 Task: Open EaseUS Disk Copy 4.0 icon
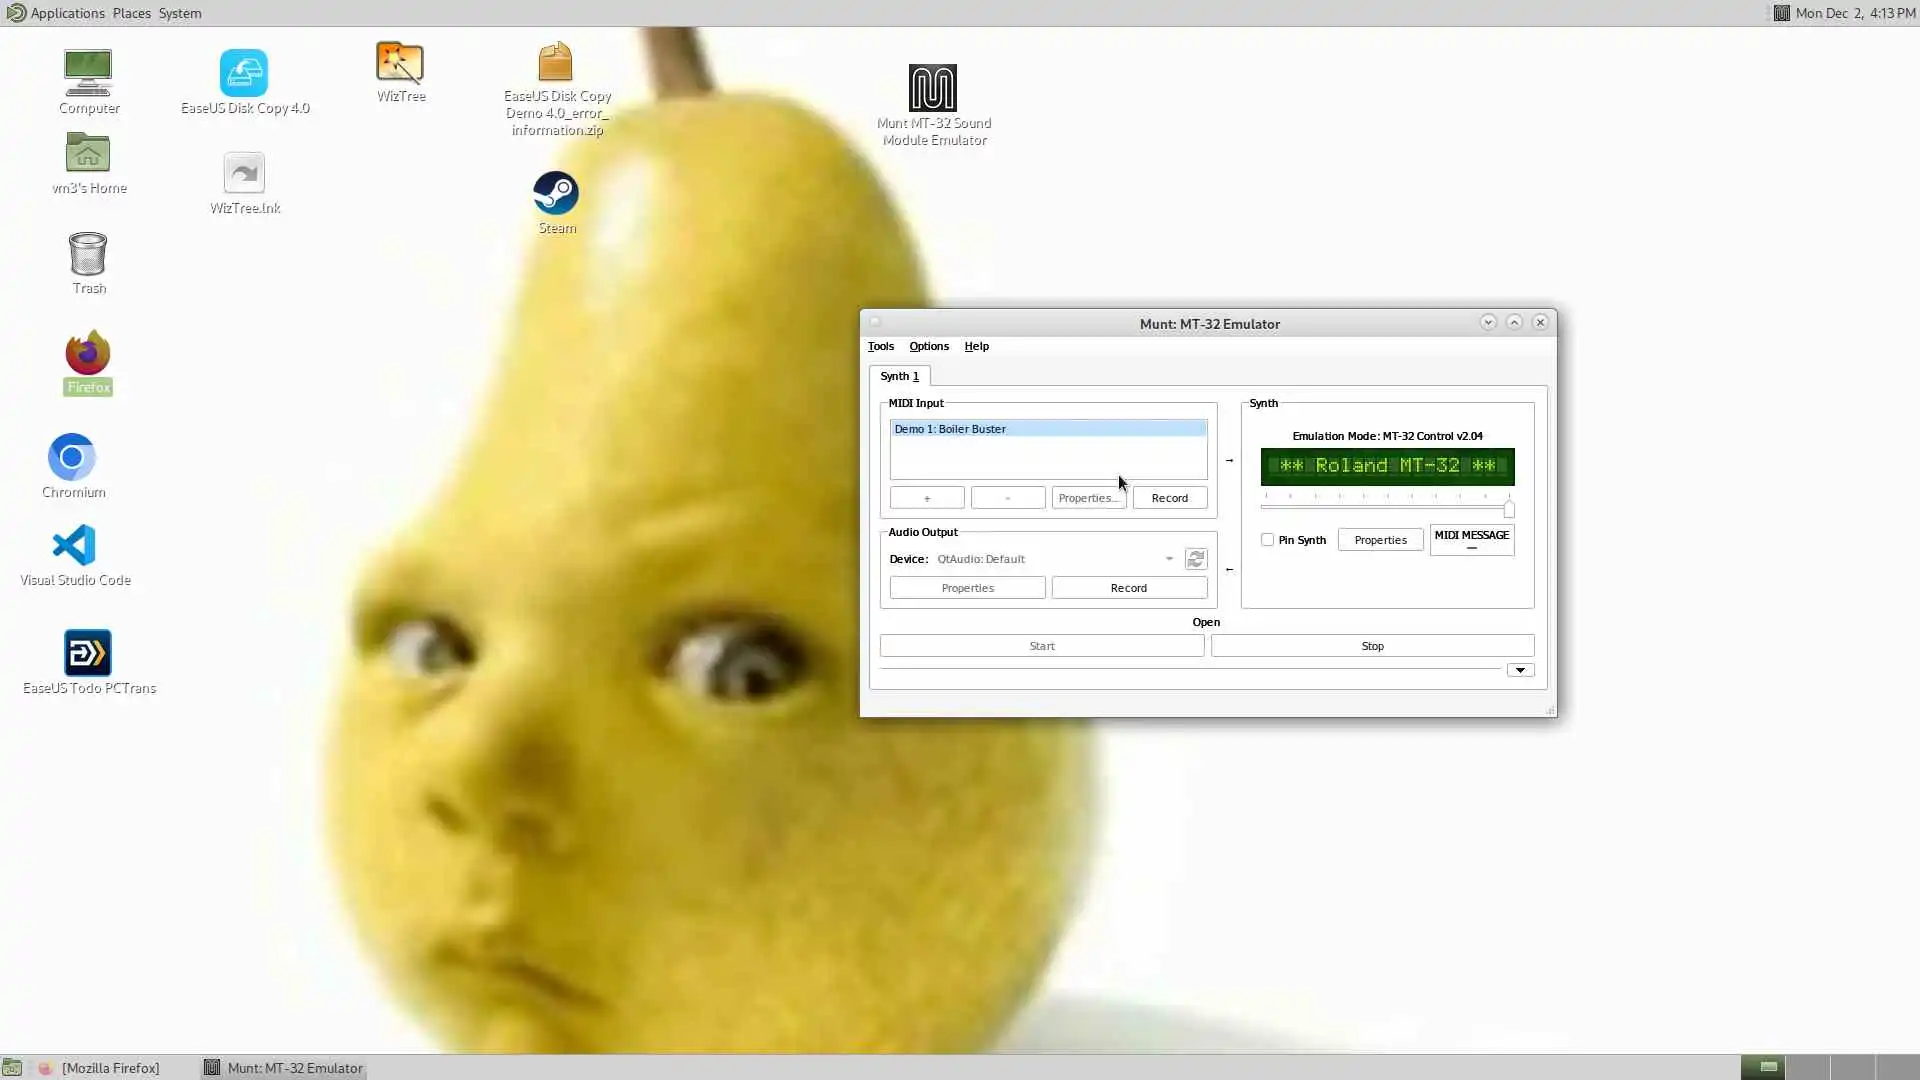244,74
